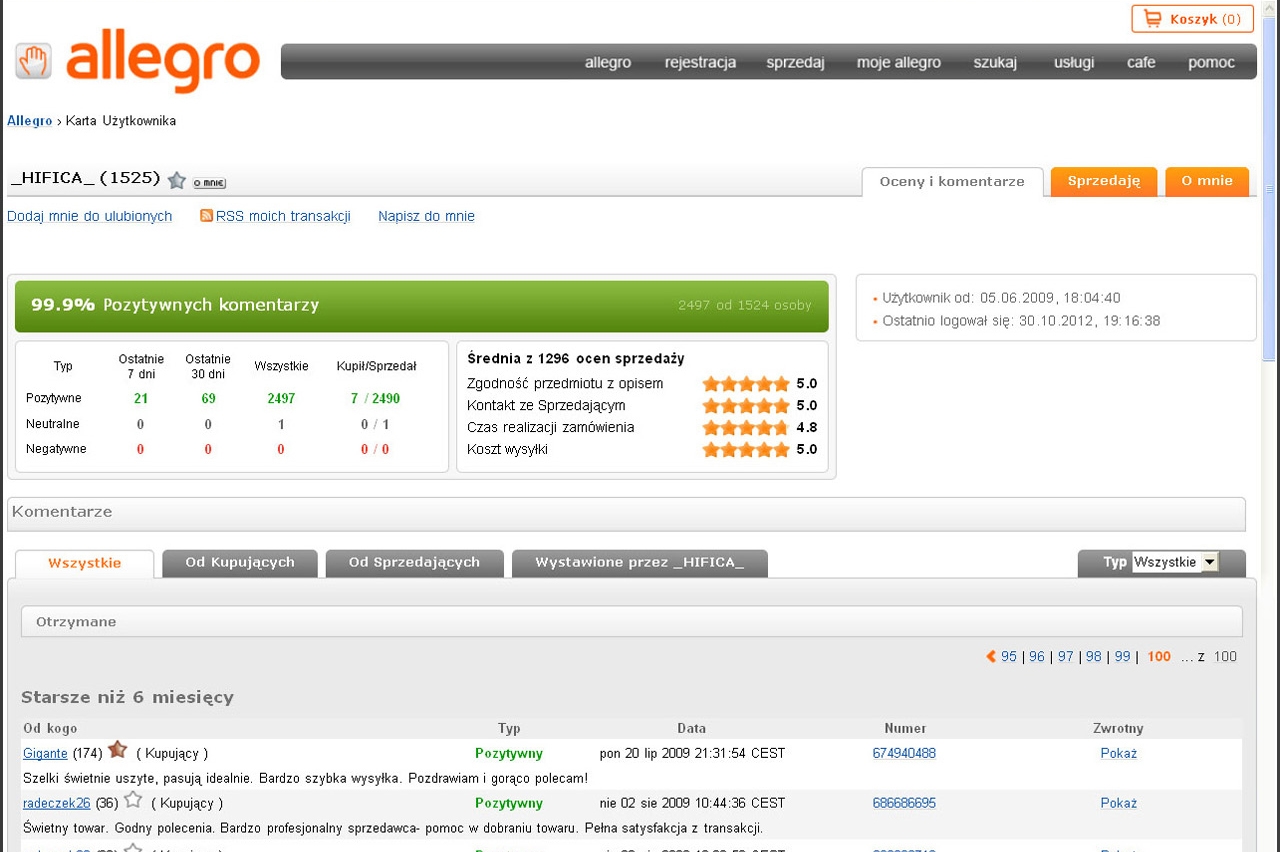1280x852 pixels.
Task: Go to previous pages with orange arrow
Action: click(x=991, y=657)
